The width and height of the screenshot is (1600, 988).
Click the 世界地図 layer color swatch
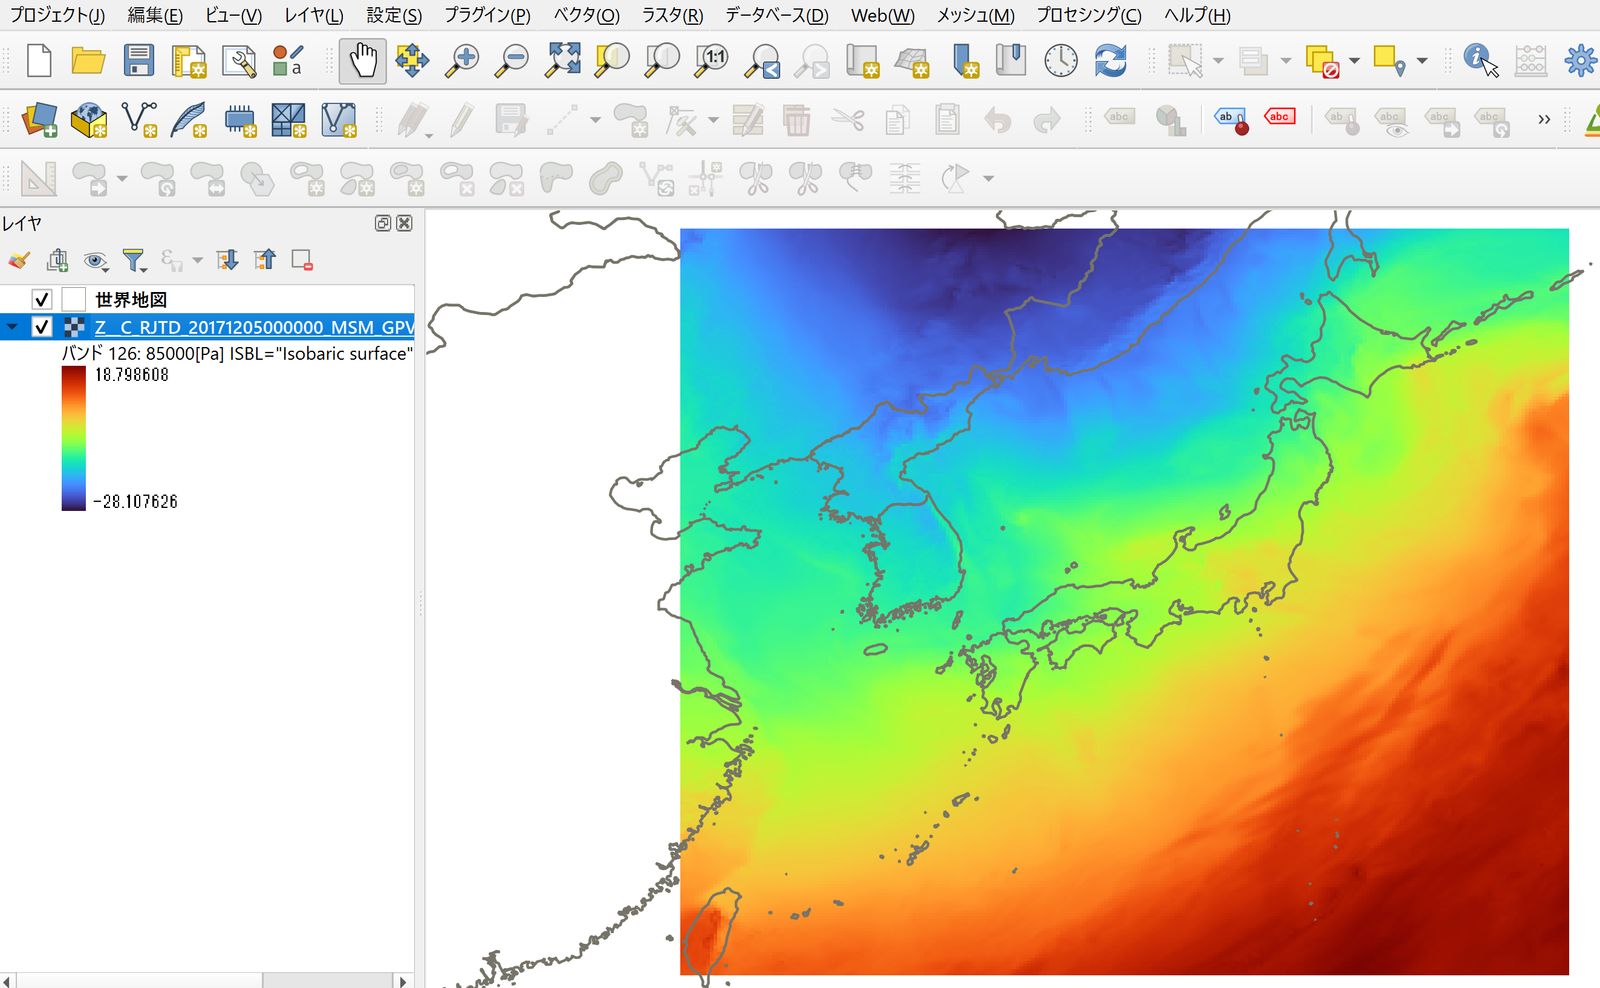click(x=74, y=299)
